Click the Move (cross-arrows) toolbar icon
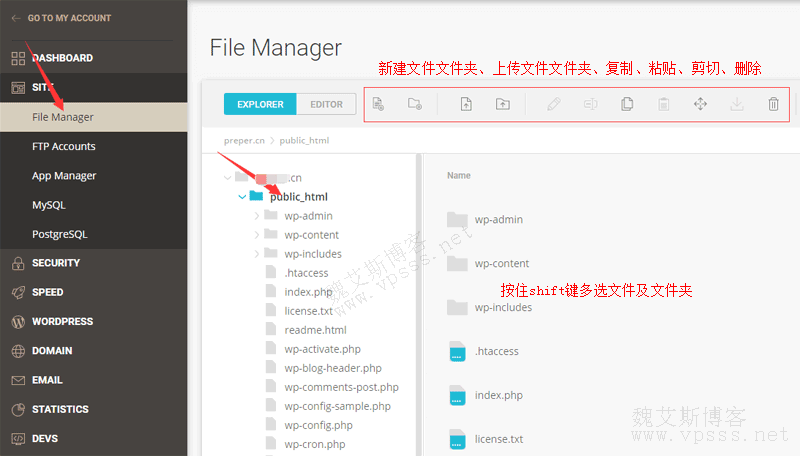This screenshot has width=800, height=456. click(700, 104)
